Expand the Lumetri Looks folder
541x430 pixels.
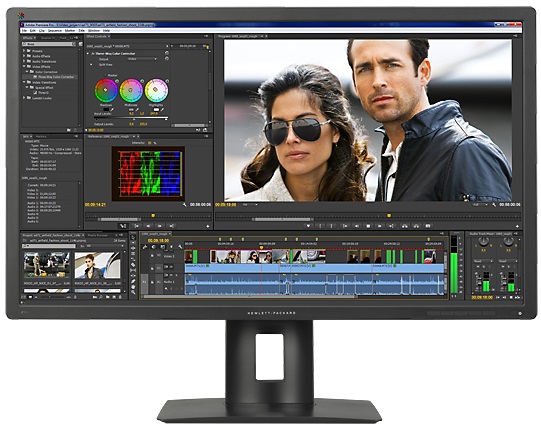[24, 98]
